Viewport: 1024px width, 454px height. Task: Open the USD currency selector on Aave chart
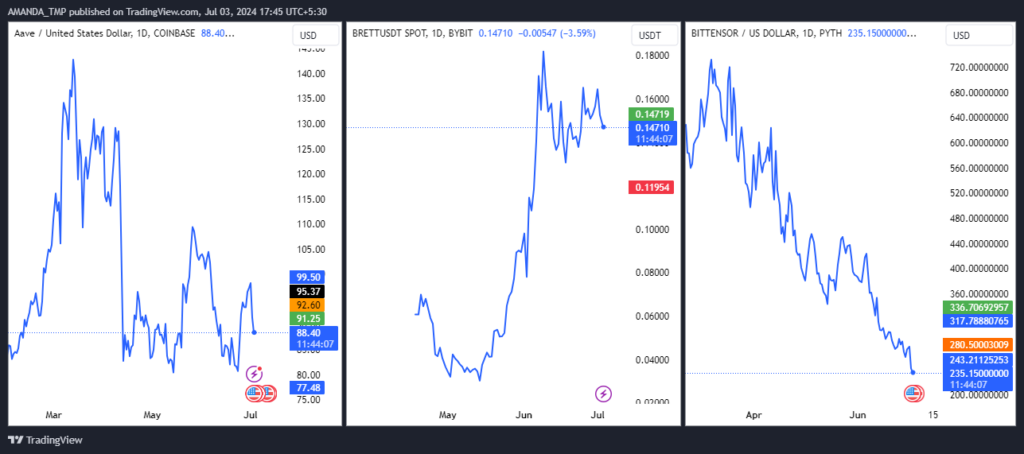coord(315,35)
